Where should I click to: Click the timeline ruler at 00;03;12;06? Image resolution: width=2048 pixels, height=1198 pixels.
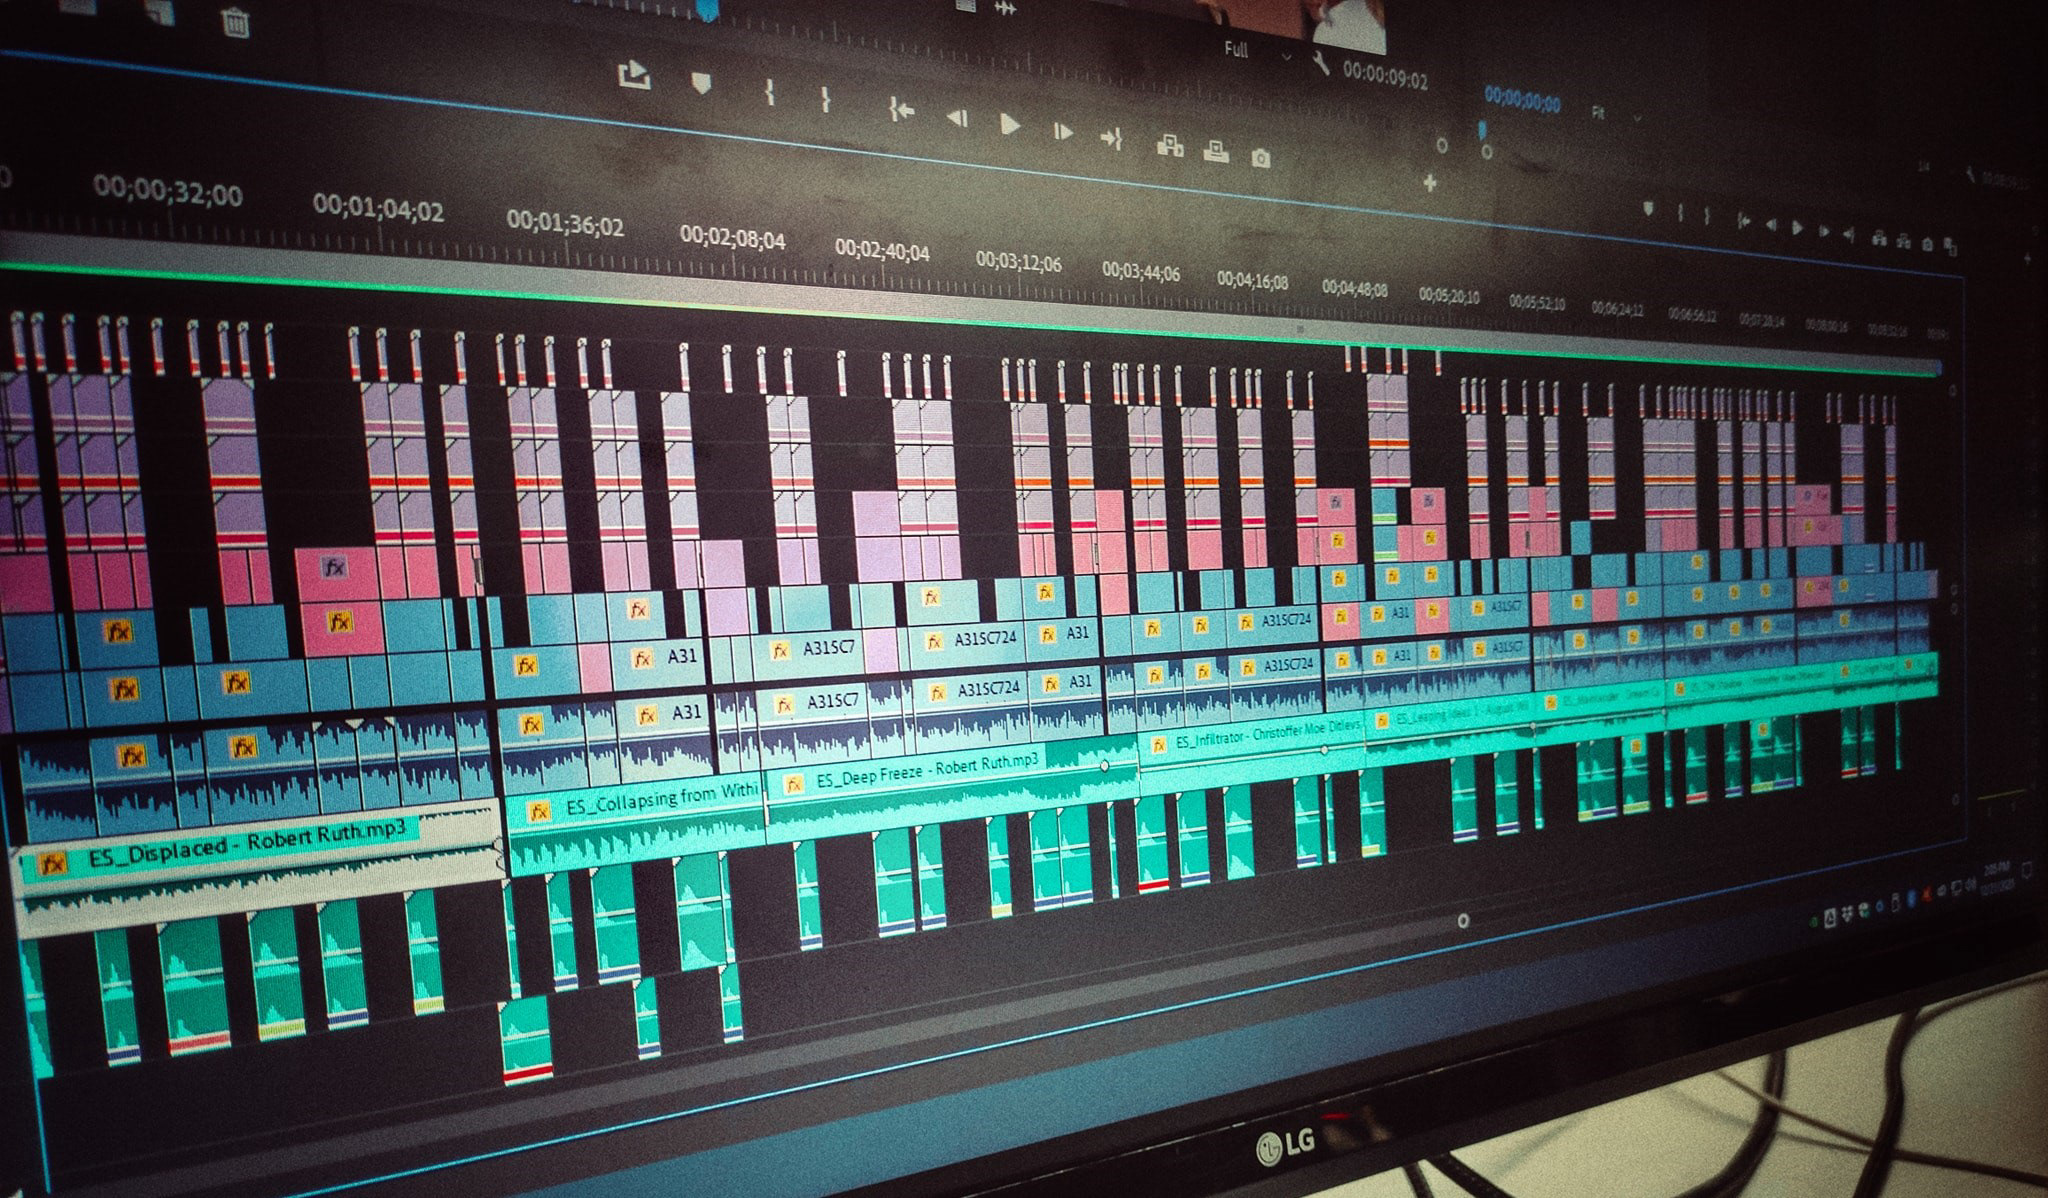(x=1019, y=263)
